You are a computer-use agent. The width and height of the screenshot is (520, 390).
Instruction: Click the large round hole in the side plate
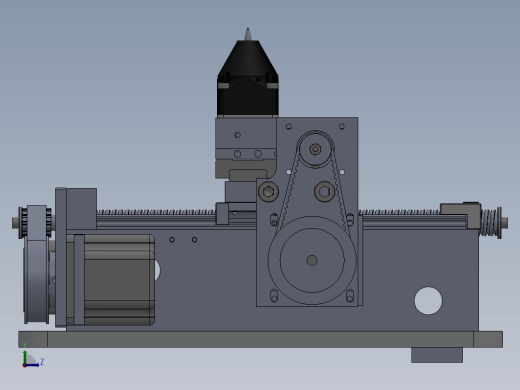point(428,300)
